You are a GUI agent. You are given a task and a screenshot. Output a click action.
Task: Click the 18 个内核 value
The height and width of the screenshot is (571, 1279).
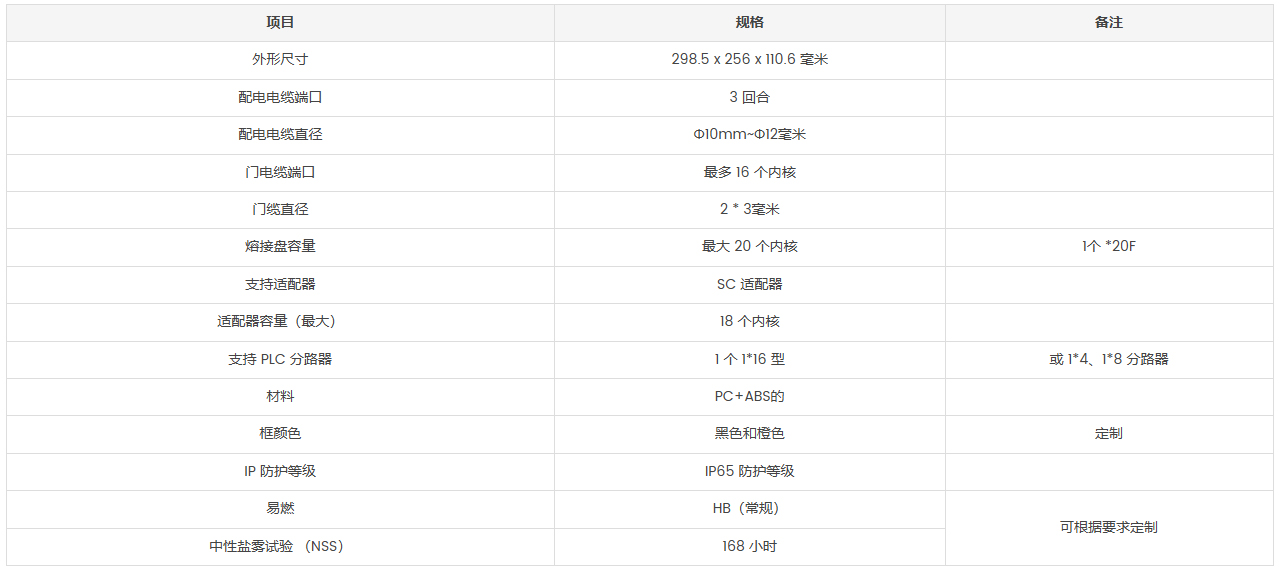click(749, 322)
